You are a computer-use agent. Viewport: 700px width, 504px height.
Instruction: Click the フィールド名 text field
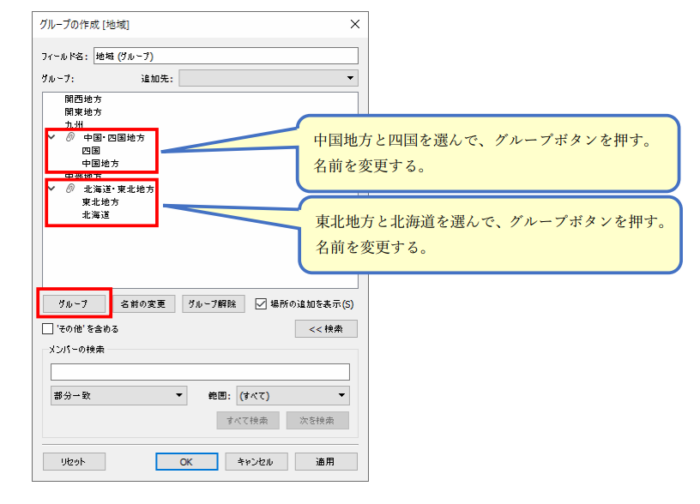pyautogui.click(x=226, y=56)
